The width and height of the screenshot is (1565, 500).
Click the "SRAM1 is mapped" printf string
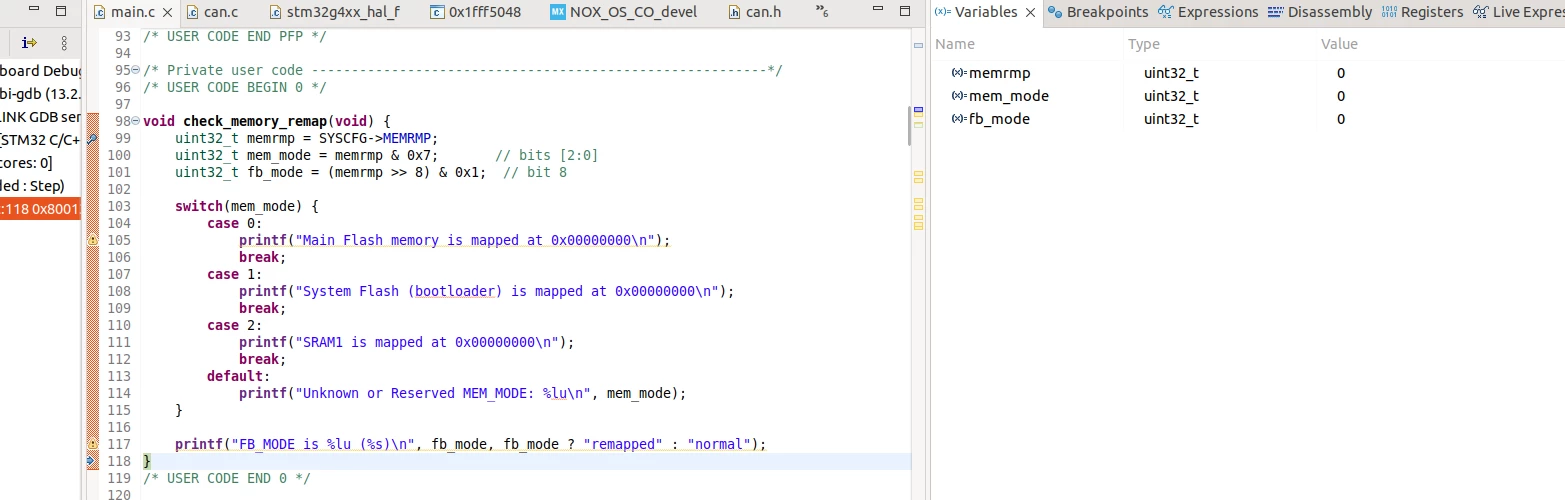(x=427, y=342)
